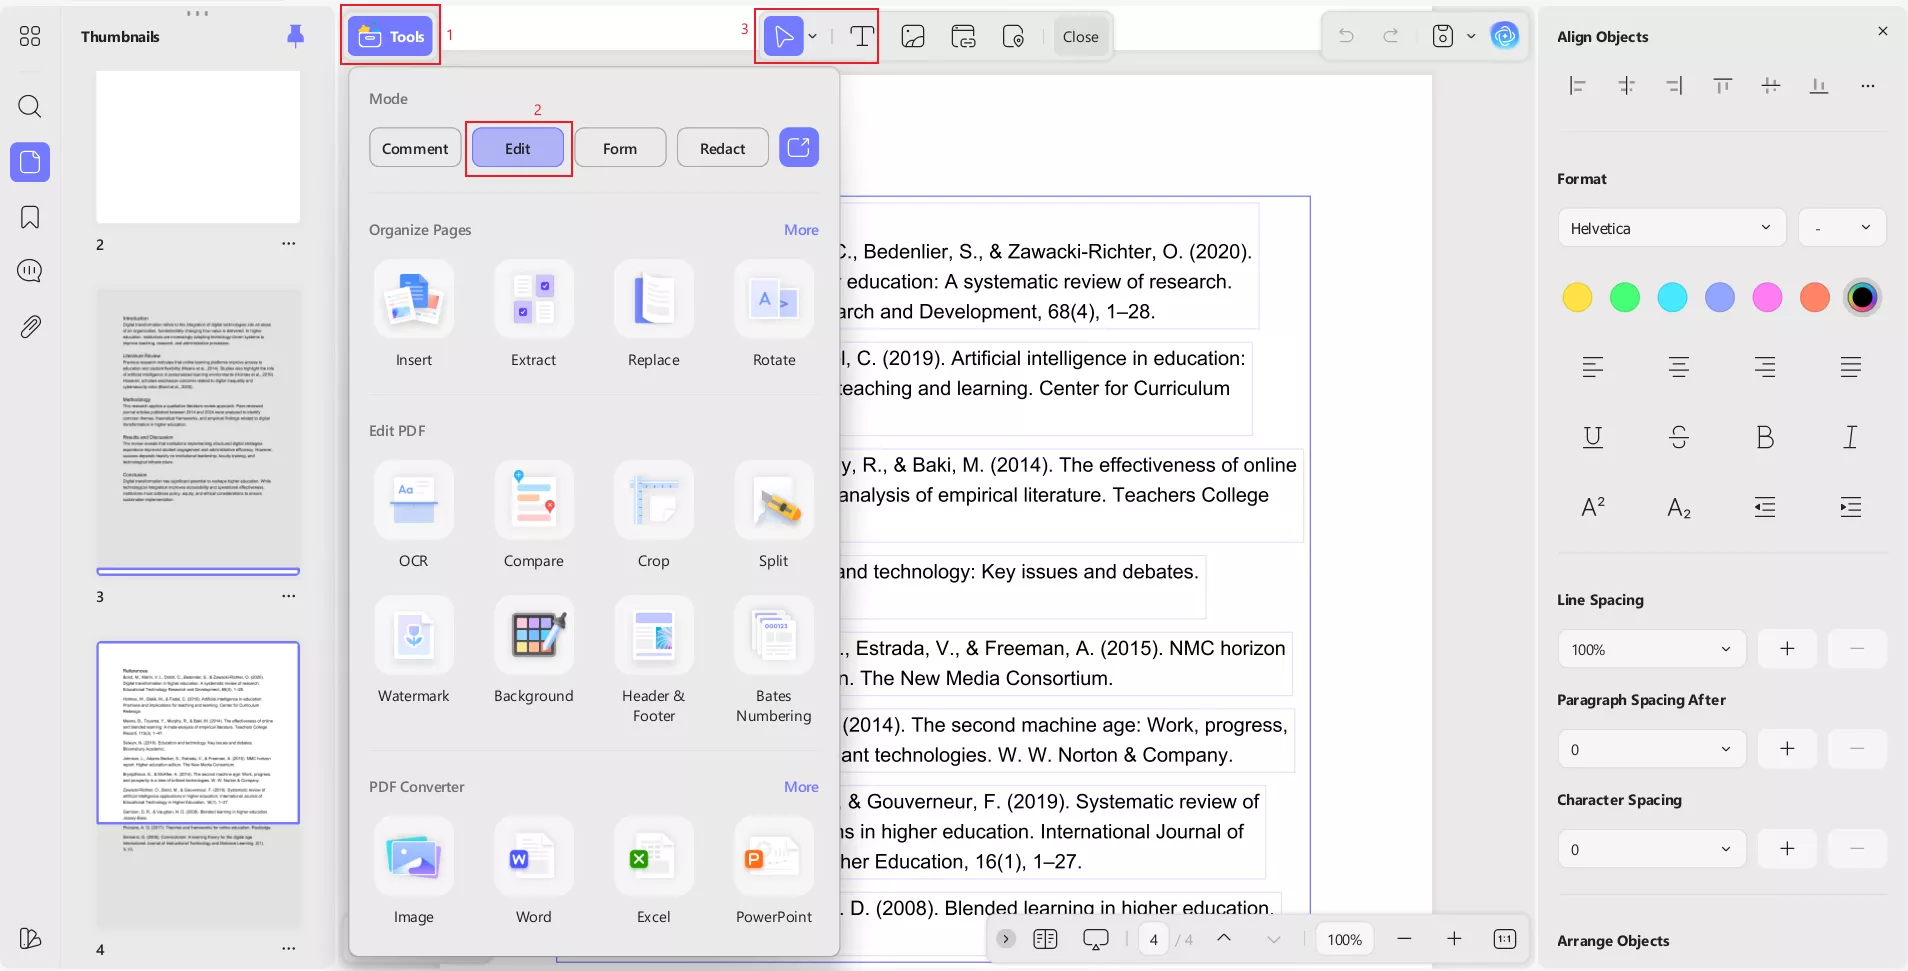Click the Insert pages icon
The width and height of the screenshot is (1908, 971).
click(x=413, y=299)
